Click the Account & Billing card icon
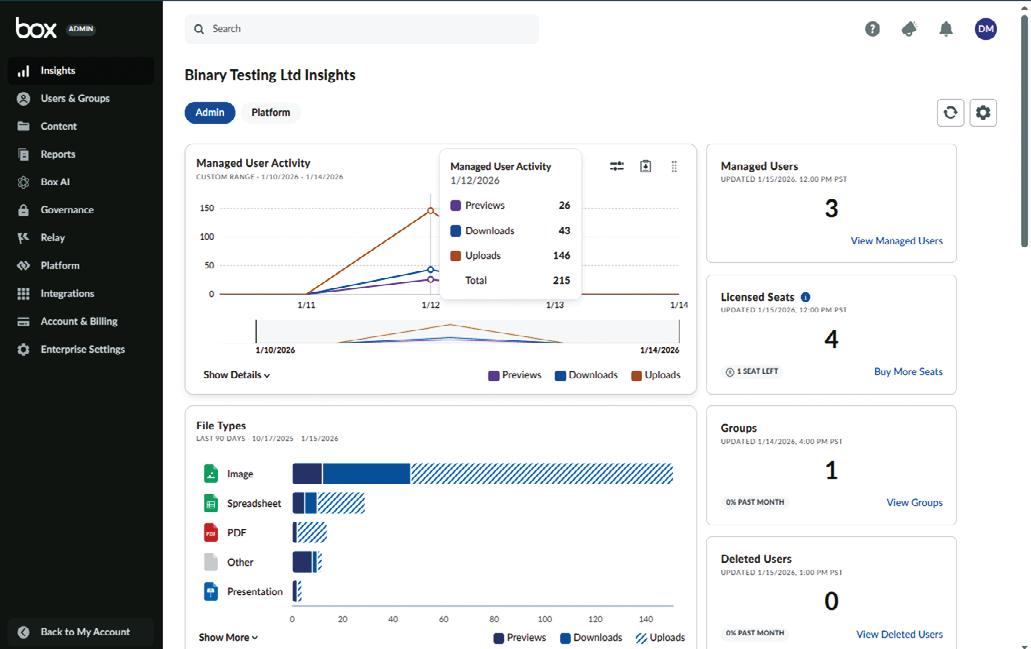 (23, 322)
